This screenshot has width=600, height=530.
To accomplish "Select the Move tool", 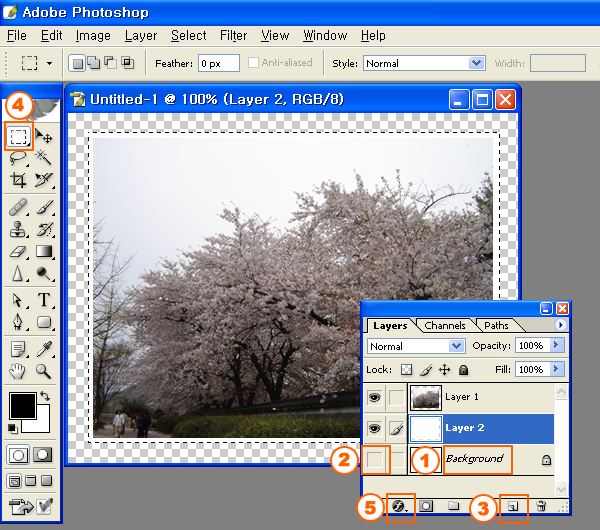I will click(43, 136).
